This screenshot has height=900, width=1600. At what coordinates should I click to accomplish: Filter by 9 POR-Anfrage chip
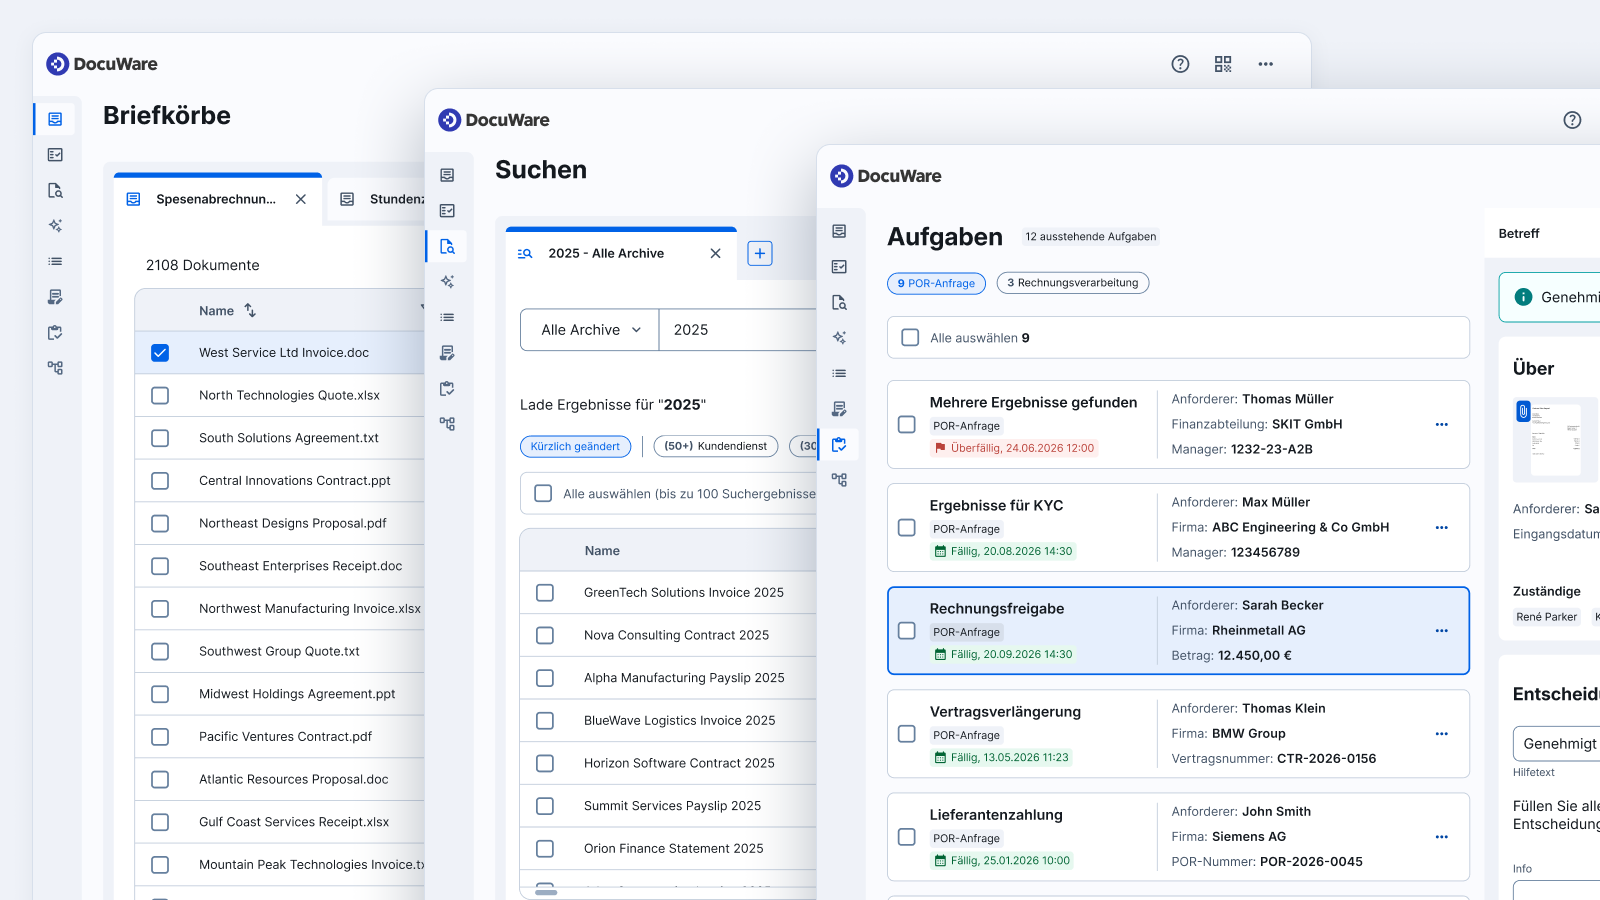pos(936,283)
